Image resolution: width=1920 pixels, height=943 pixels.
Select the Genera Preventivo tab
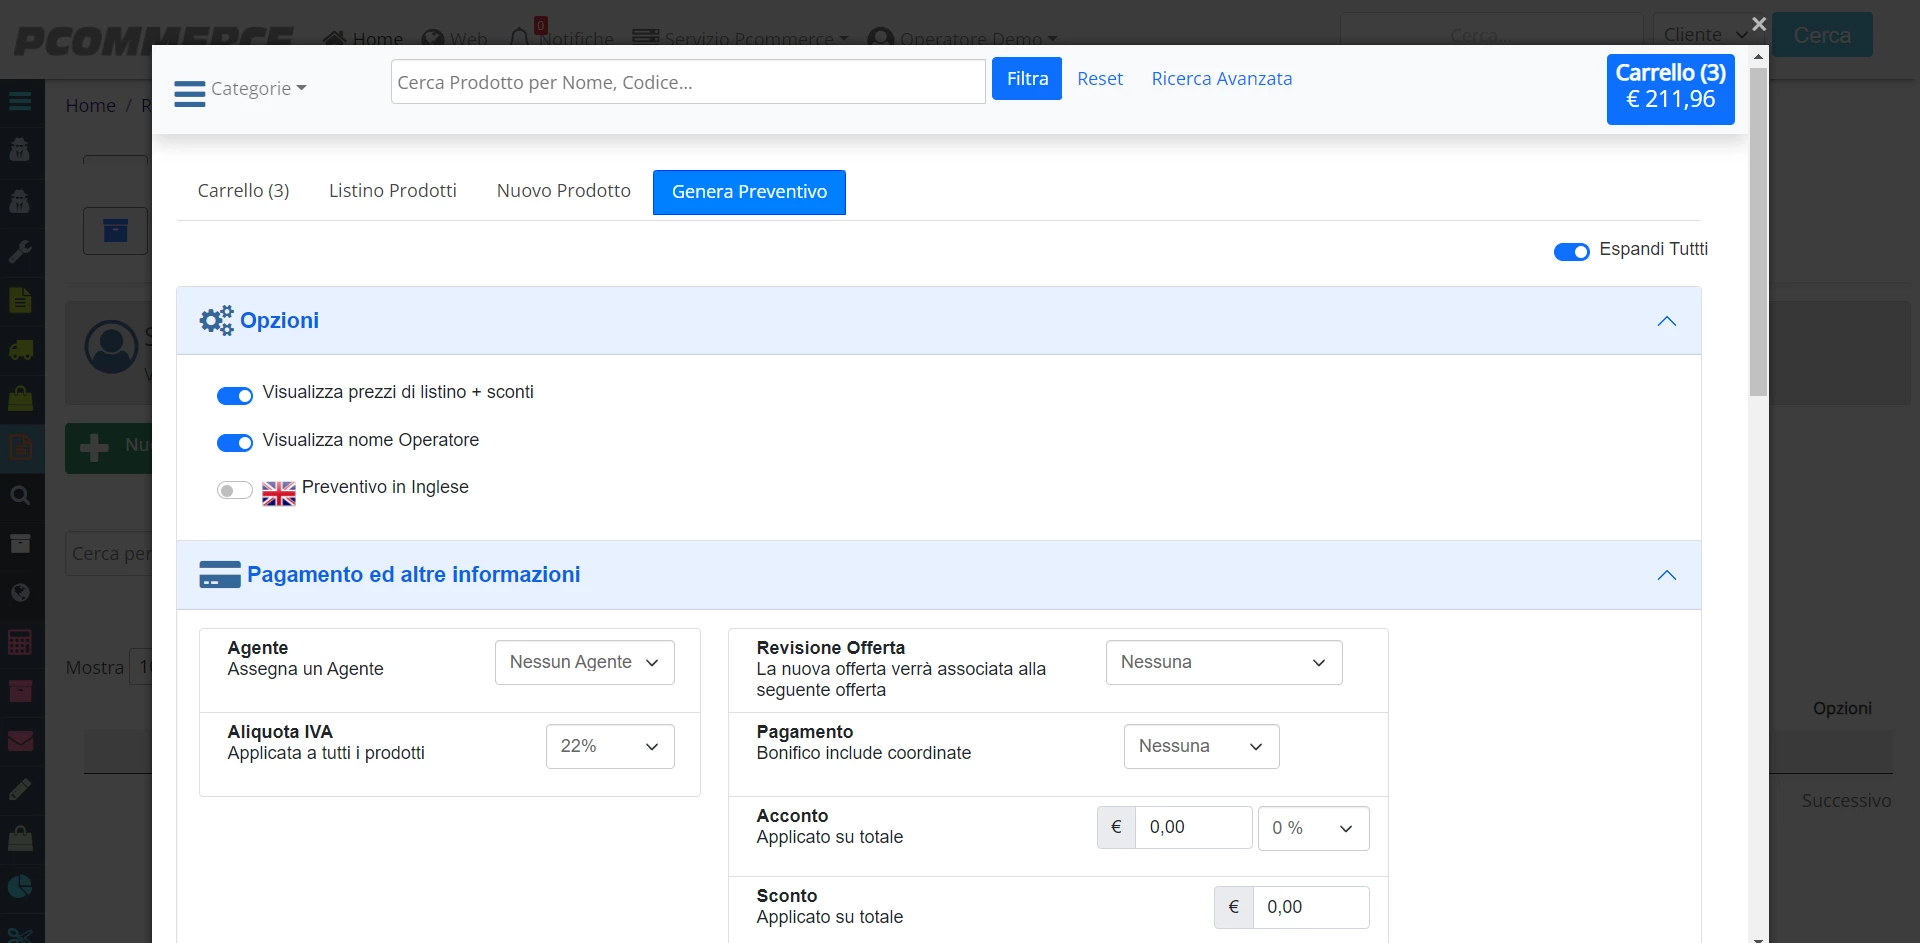(x=749, y=192)
